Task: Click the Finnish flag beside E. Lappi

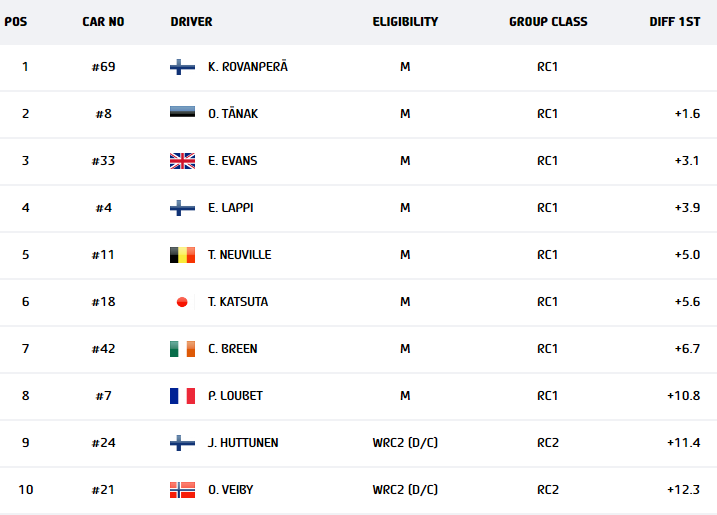Action: point(182,208)
